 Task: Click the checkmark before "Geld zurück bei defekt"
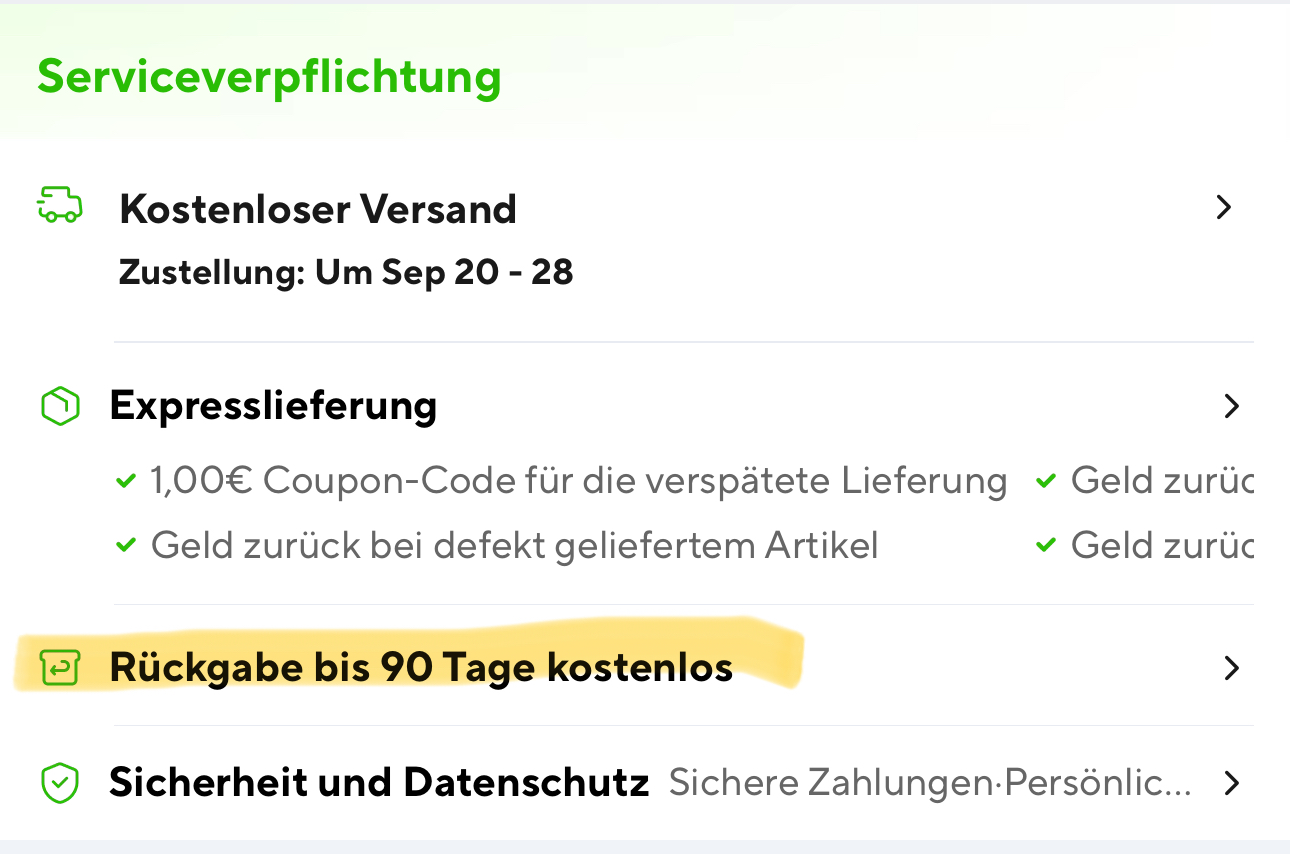click(x=125, y=546)
